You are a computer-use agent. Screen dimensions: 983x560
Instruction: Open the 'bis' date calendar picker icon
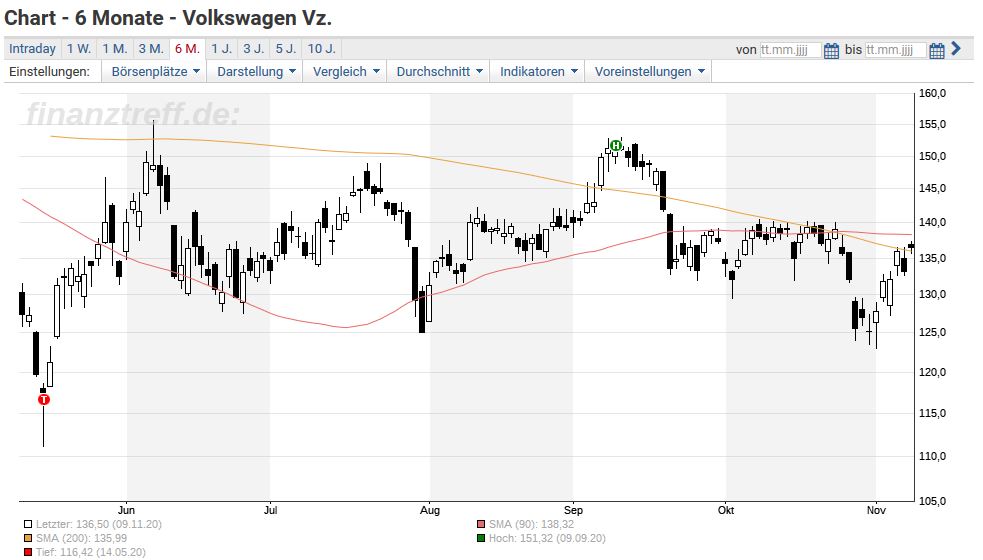937,51
